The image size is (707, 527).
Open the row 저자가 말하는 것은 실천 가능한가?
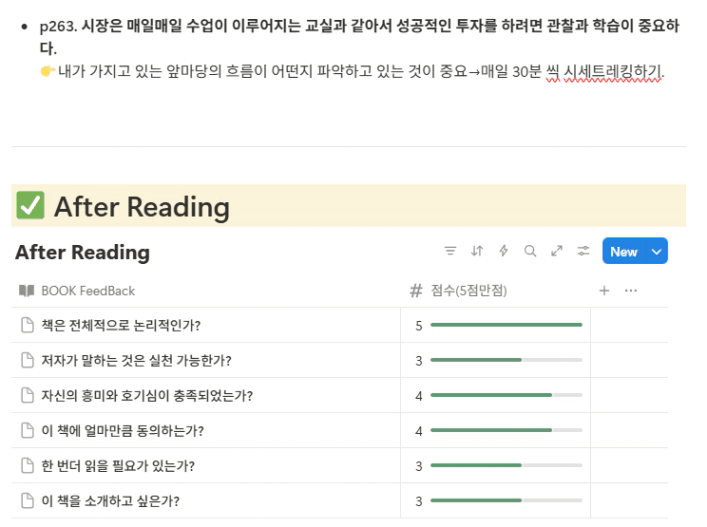[x=136, y=361]
